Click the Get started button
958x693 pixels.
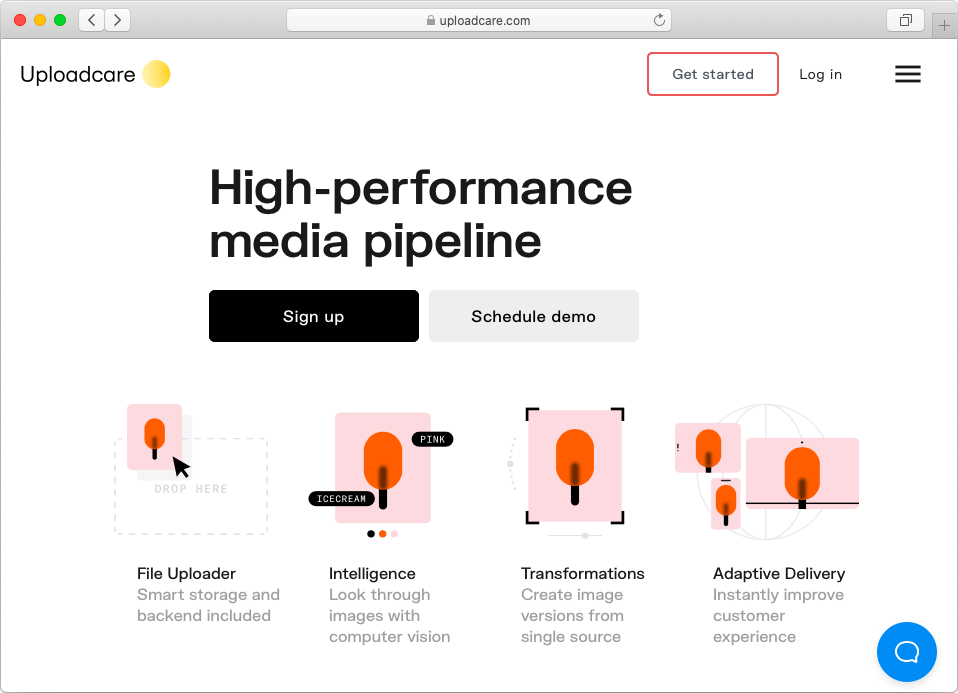(712, 74)
